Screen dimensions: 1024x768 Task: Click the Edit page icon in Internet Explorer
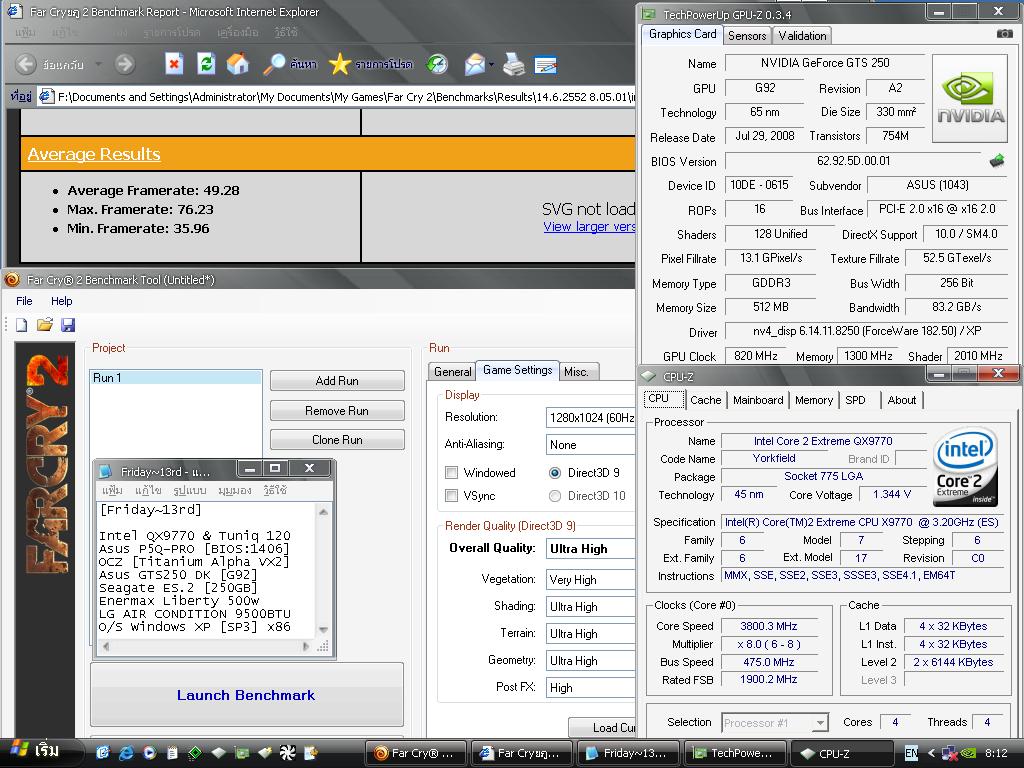(545, 64)
